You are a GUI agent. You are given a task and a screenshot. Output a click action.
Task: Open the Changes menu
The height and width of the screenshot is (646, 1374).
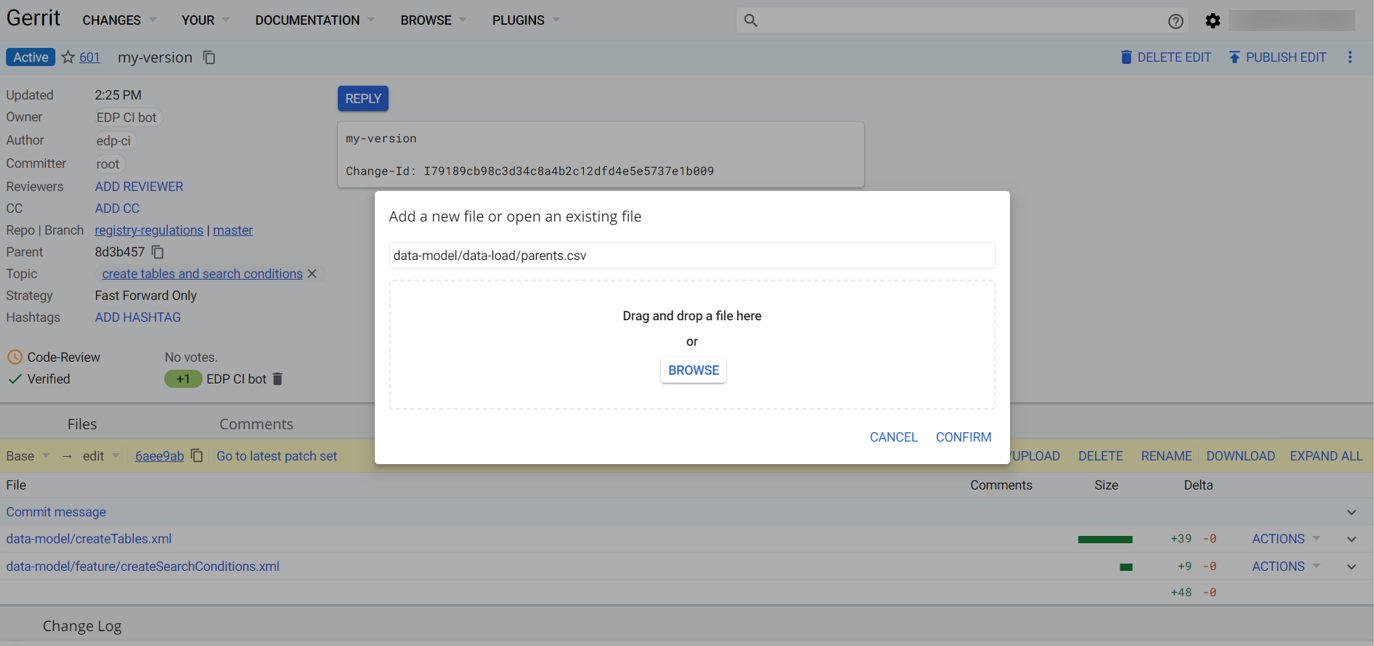(x=119, y=20)
